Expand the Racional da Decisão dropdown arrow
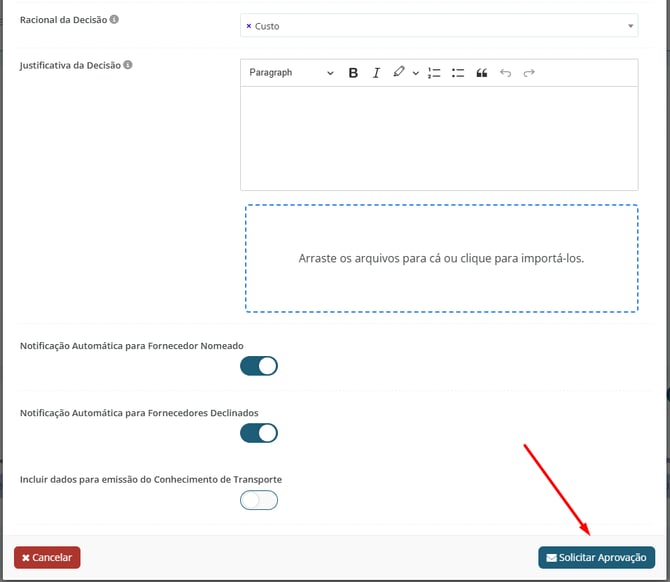 click(630, 26)
